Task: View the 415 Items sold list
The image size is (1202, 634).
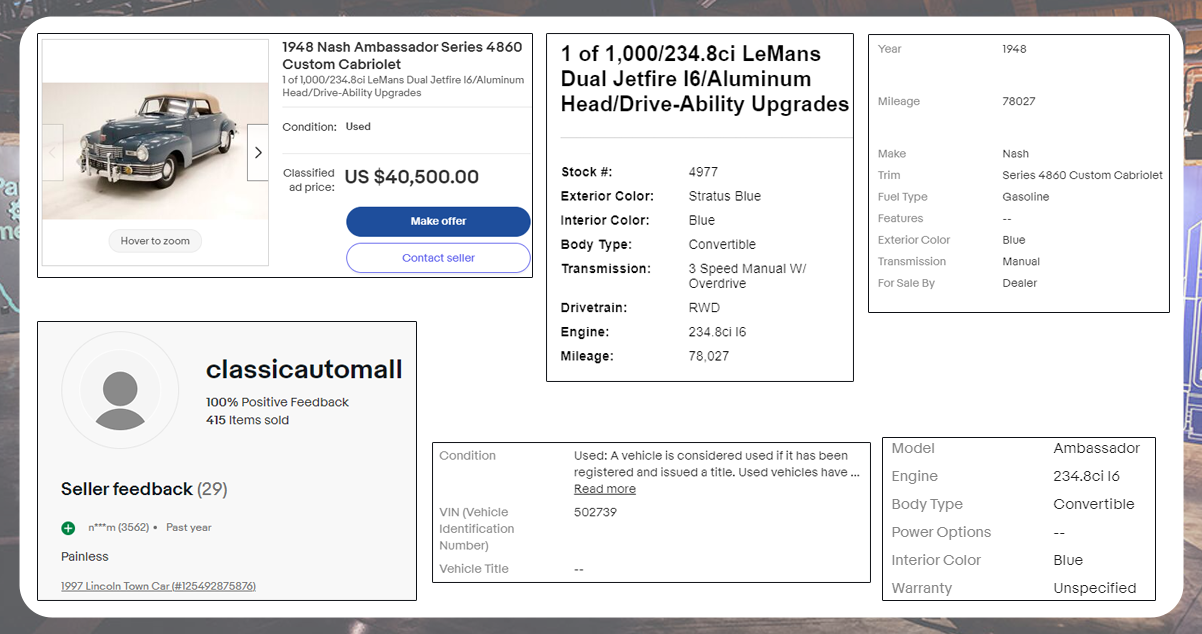Action: (x=245, y=418)
